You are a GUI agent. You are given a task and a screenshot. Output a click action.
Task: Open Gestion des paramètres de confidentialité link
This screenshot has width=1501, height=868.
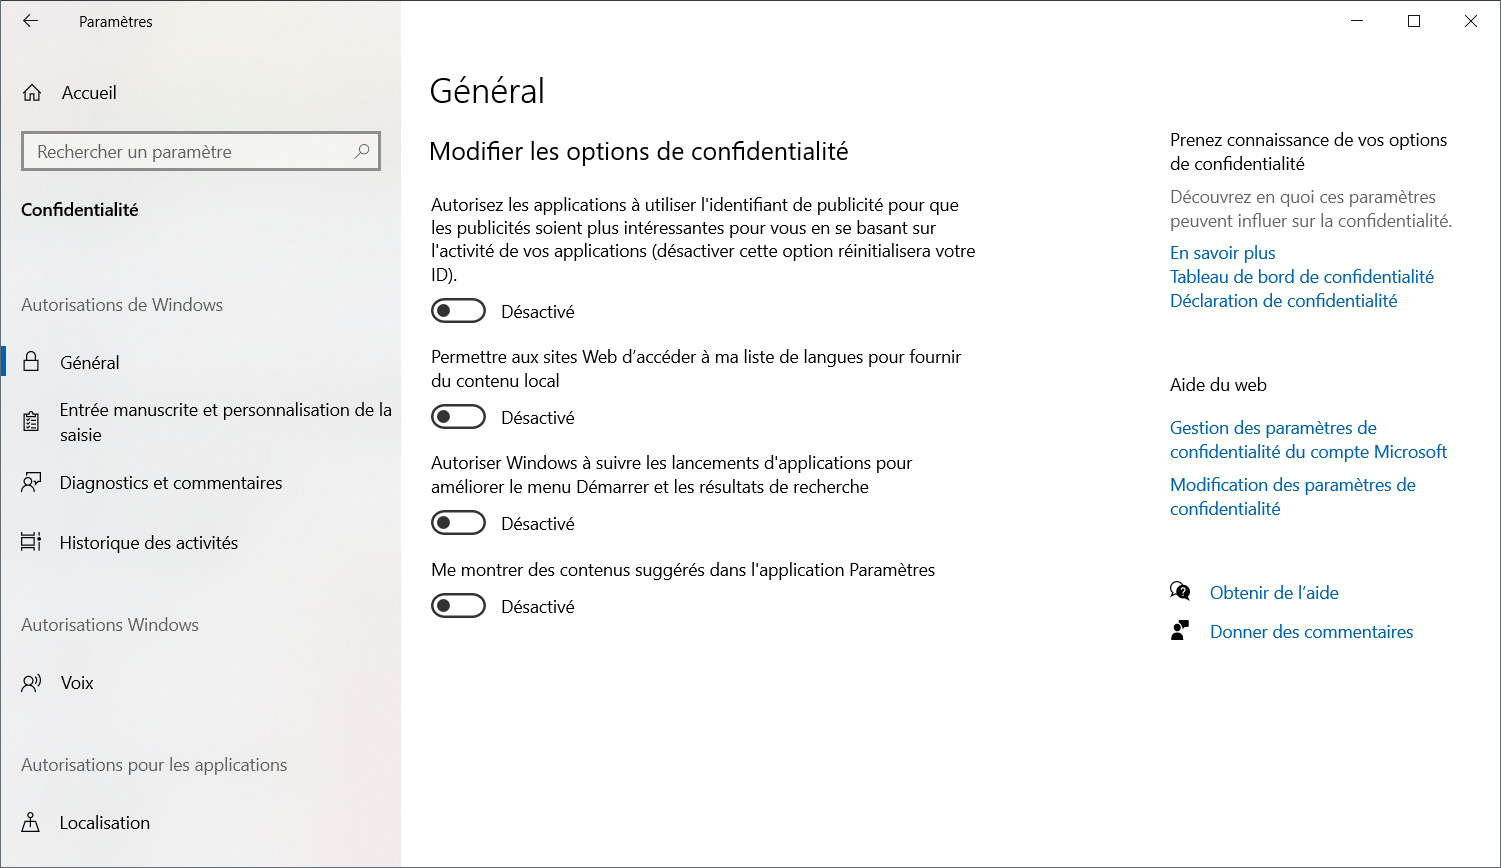(1309, 440)
